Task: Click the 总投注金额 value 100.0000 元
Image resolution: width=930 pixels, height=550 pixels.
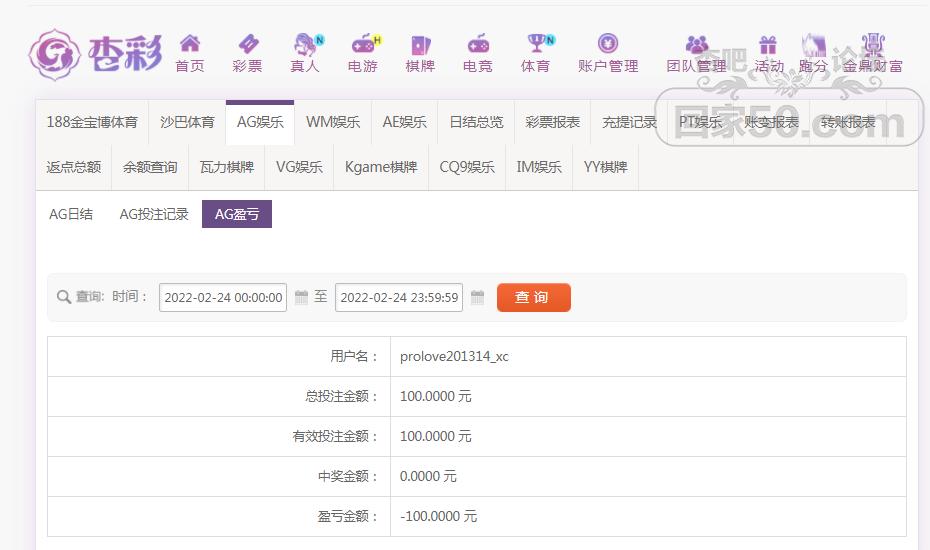Action: [x=436, y=396]
